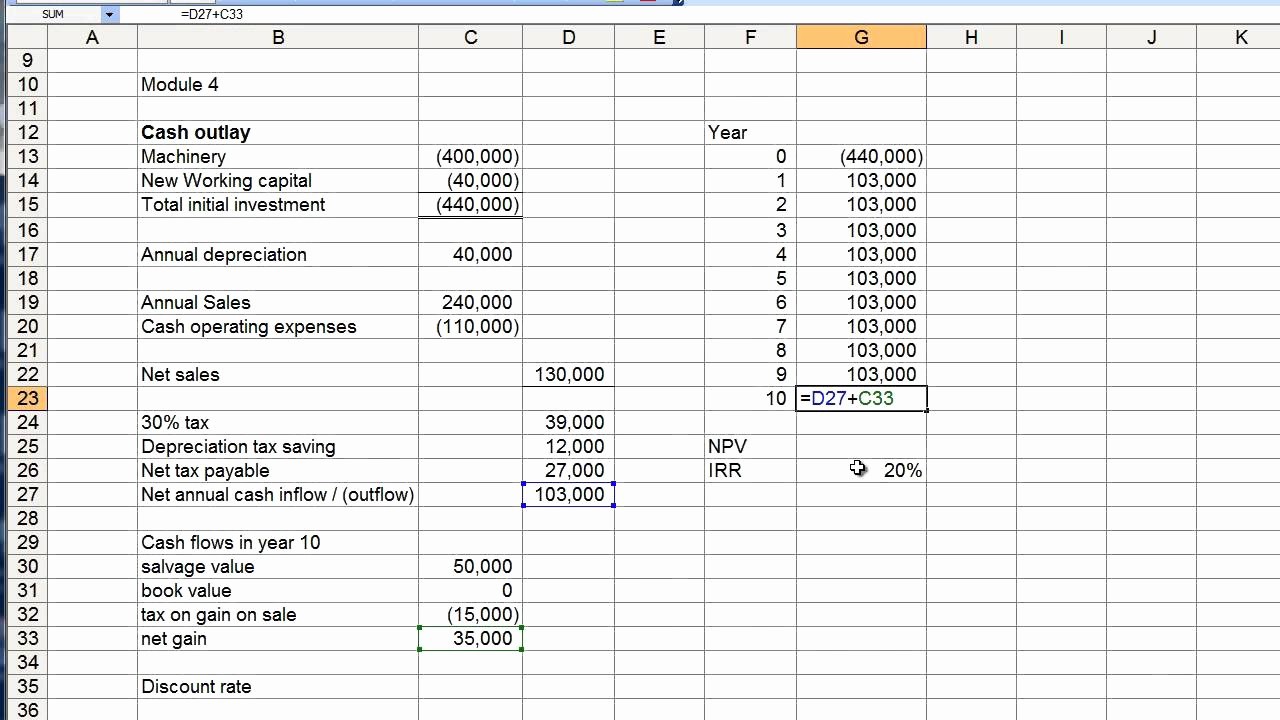Click the net gain 35,000 cell
This screenshot has width=1280, height=720.
[x=470, y=638]
